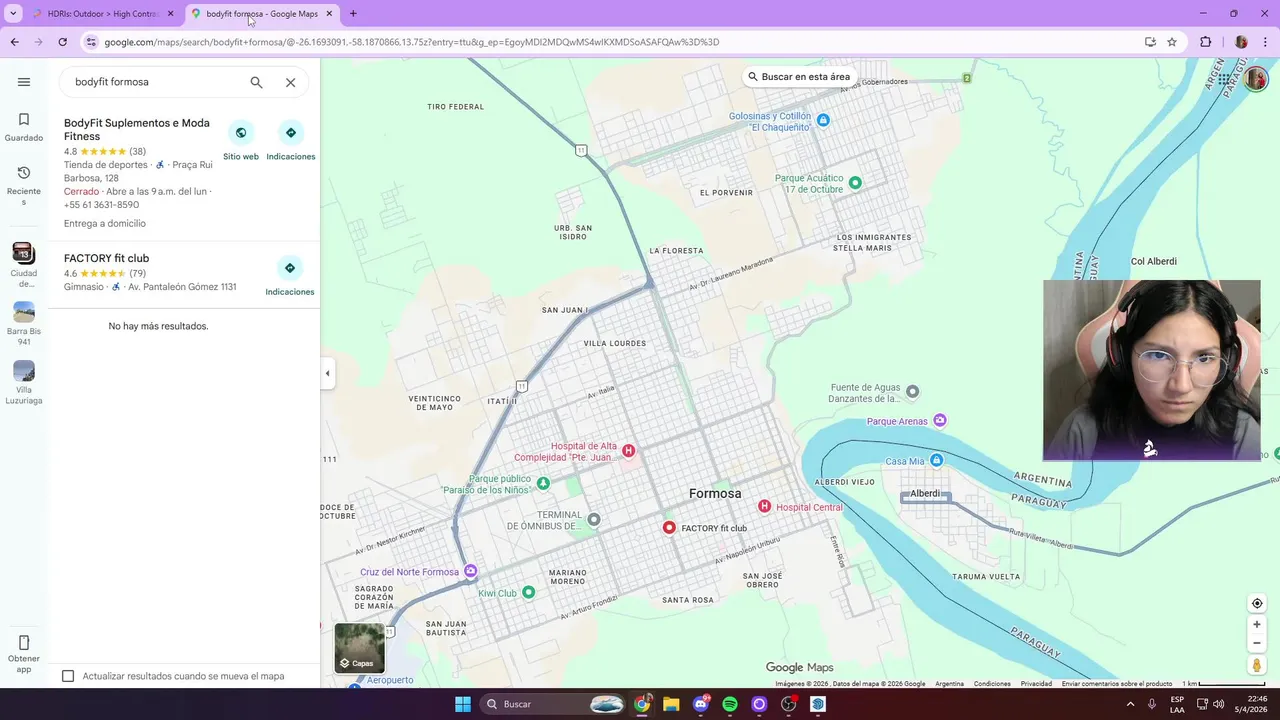Click Buscar en esta área button
This screenshot has width=1280, height=720.
[799, 77]
